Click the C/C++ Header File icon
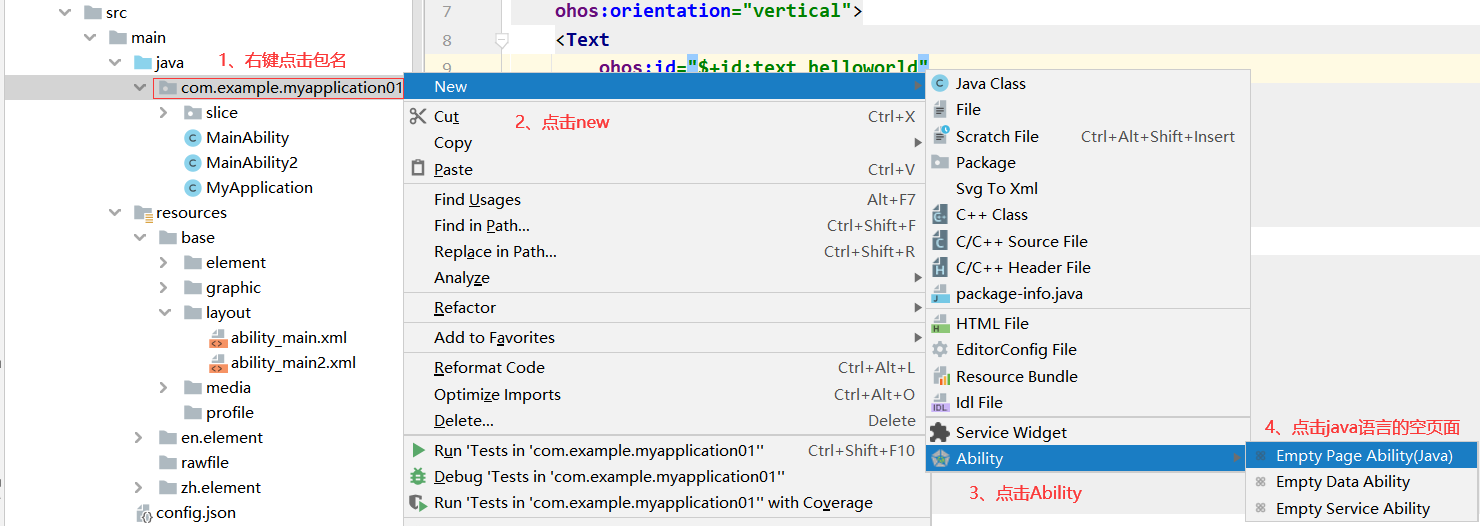1480x526 pixels. [940, 267]
